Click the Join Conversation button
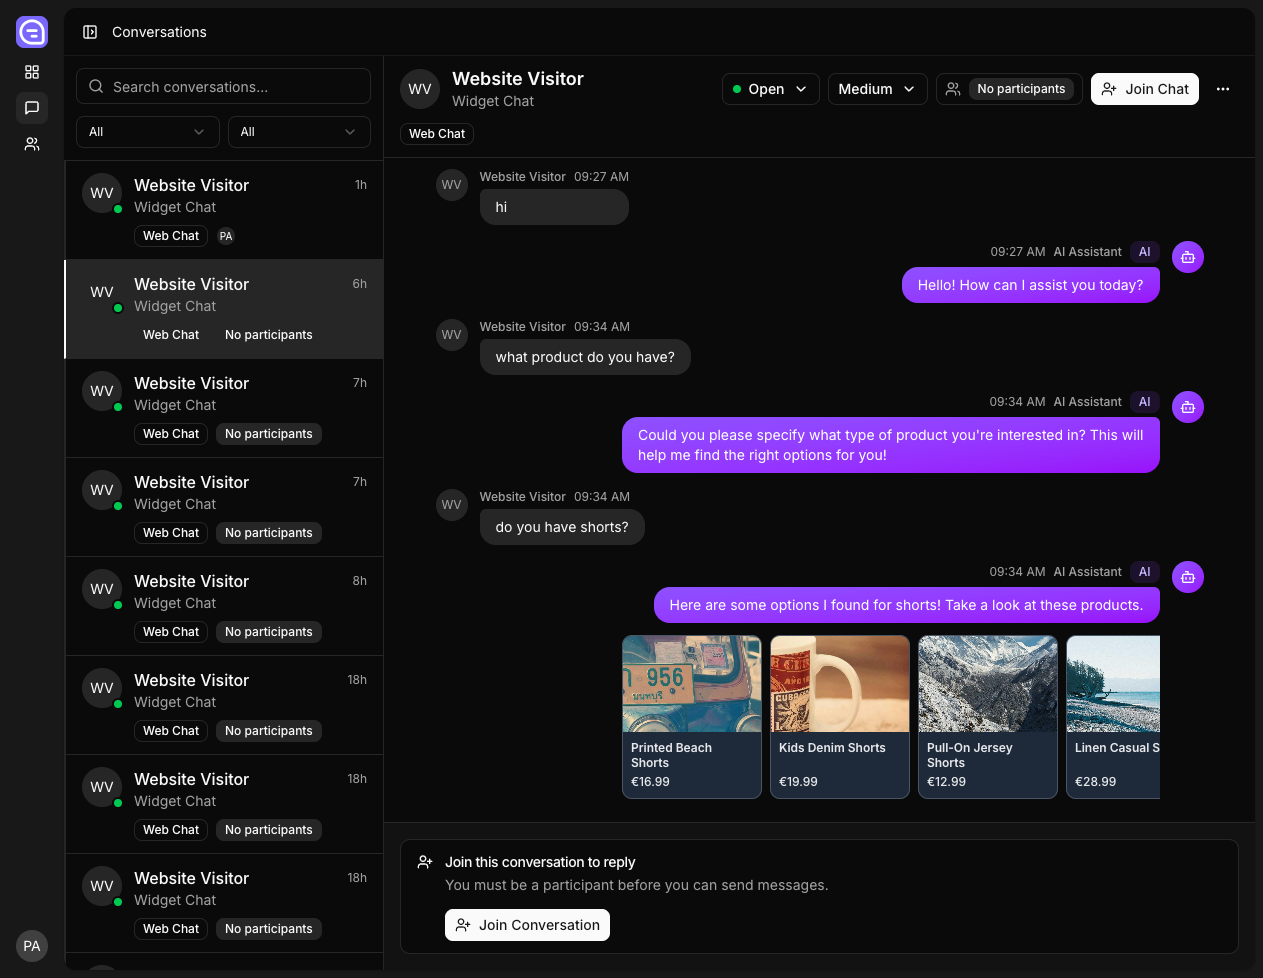The image size is (1263, 978). point(527,925)
